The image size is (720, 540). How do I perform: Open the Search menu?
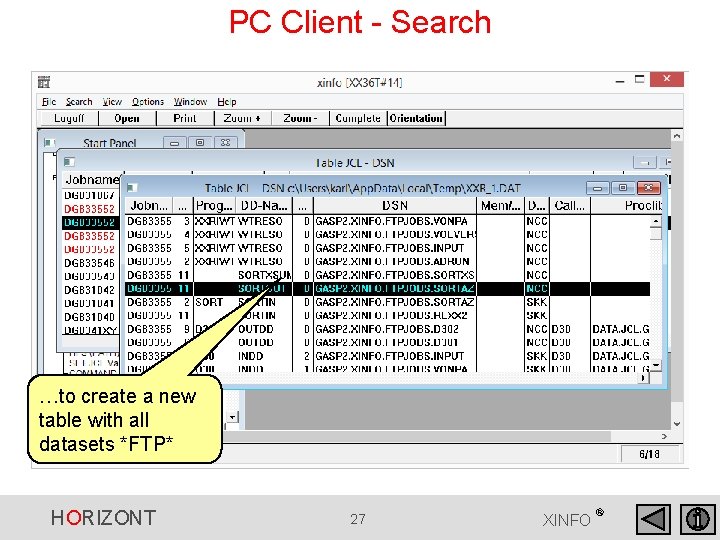point(79,101)
